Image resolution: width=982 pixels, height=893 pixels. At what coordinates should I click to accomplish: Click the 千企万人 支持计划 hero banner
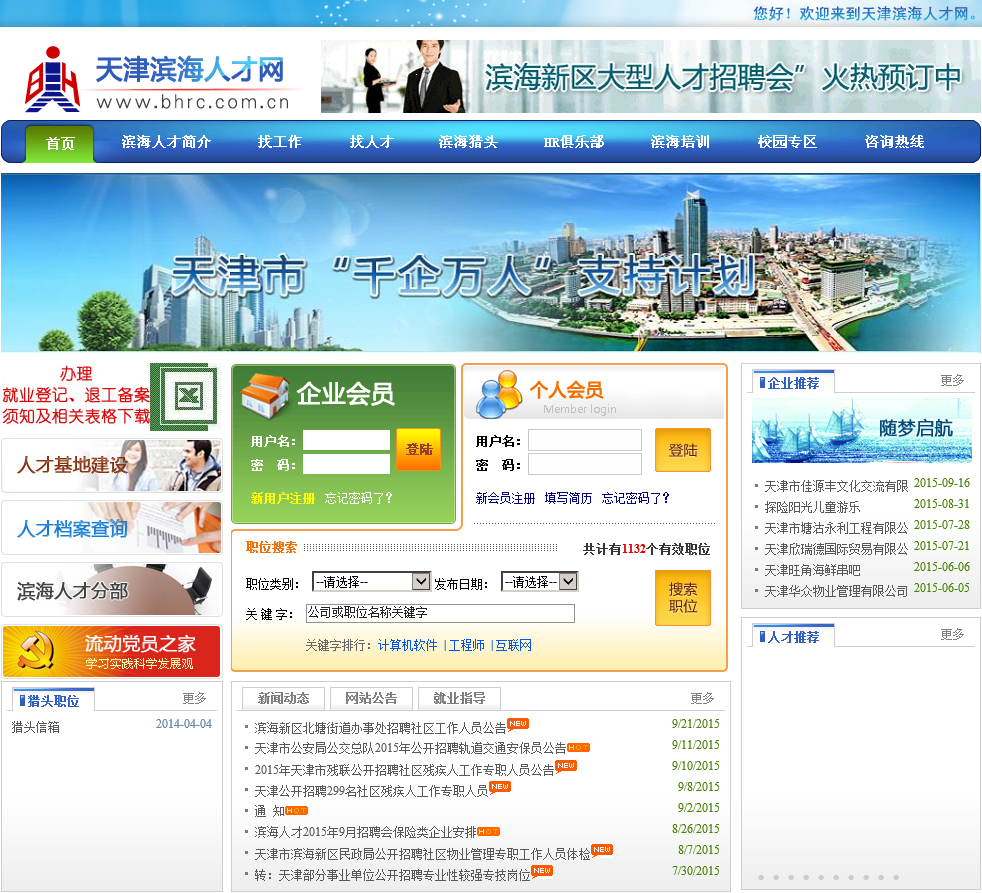pyautogui.click(x=490, y=262)
